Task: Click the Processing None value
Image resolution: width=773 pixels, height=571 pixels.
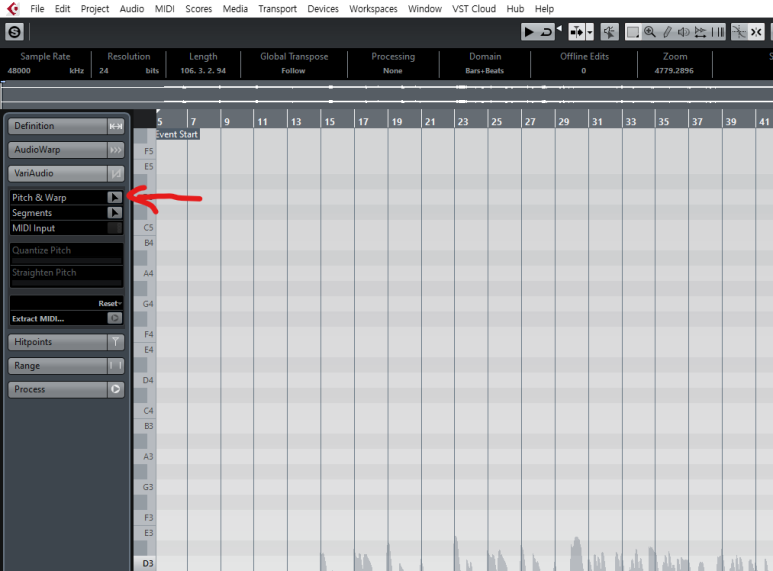Action: point(393,71)
